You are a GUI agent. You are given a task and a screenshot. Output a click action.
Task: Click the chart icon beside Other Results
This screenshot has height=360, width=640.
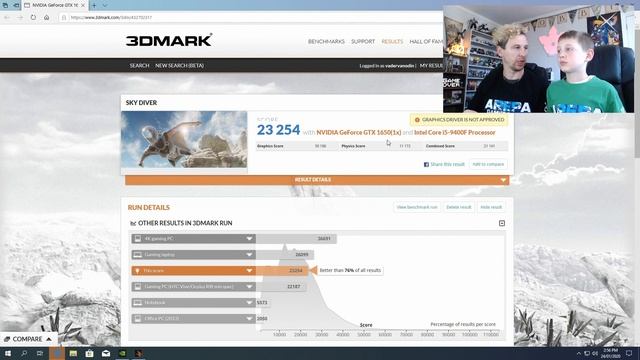pyautogui.click(x=133, y=223)
